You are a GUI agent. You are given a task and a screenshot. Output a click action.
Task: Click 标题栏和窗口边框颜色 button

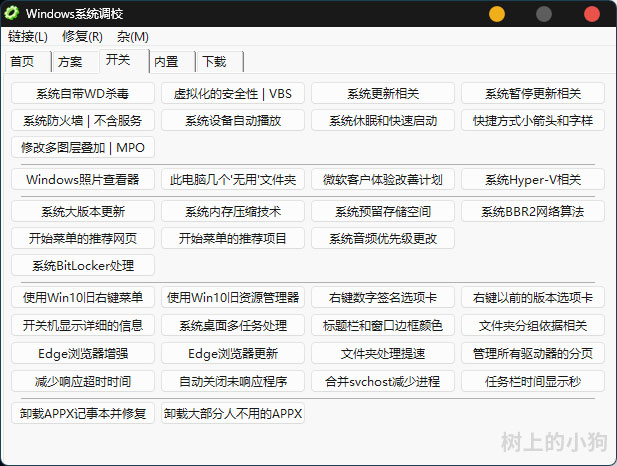click(x=383, y=325)
